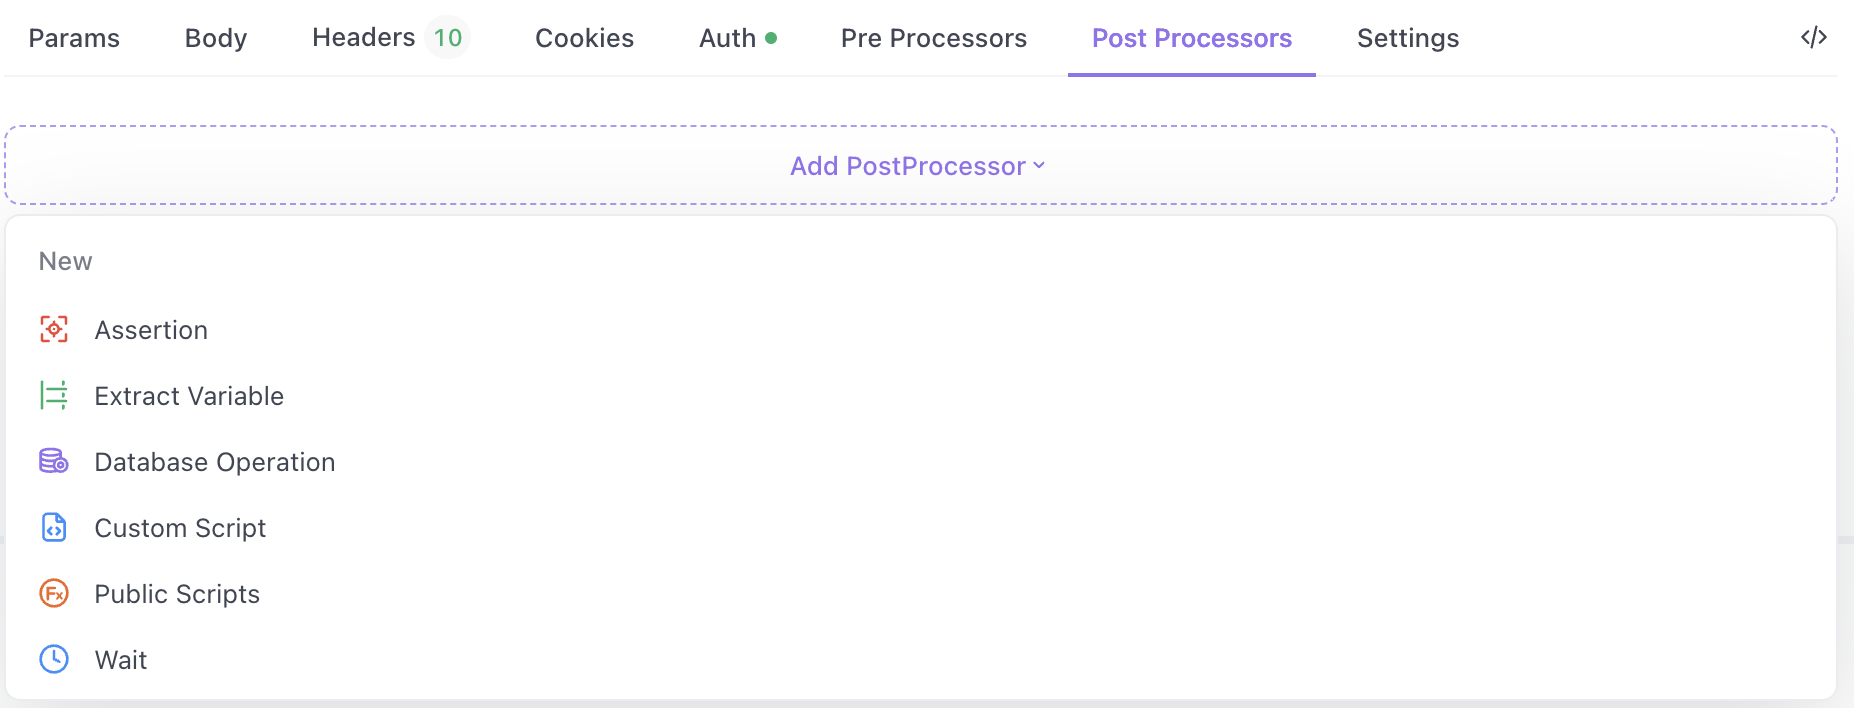Viewport: 1854px width, 708px height.
Task: Click the green Auth status dot
Action: [771, 38]
